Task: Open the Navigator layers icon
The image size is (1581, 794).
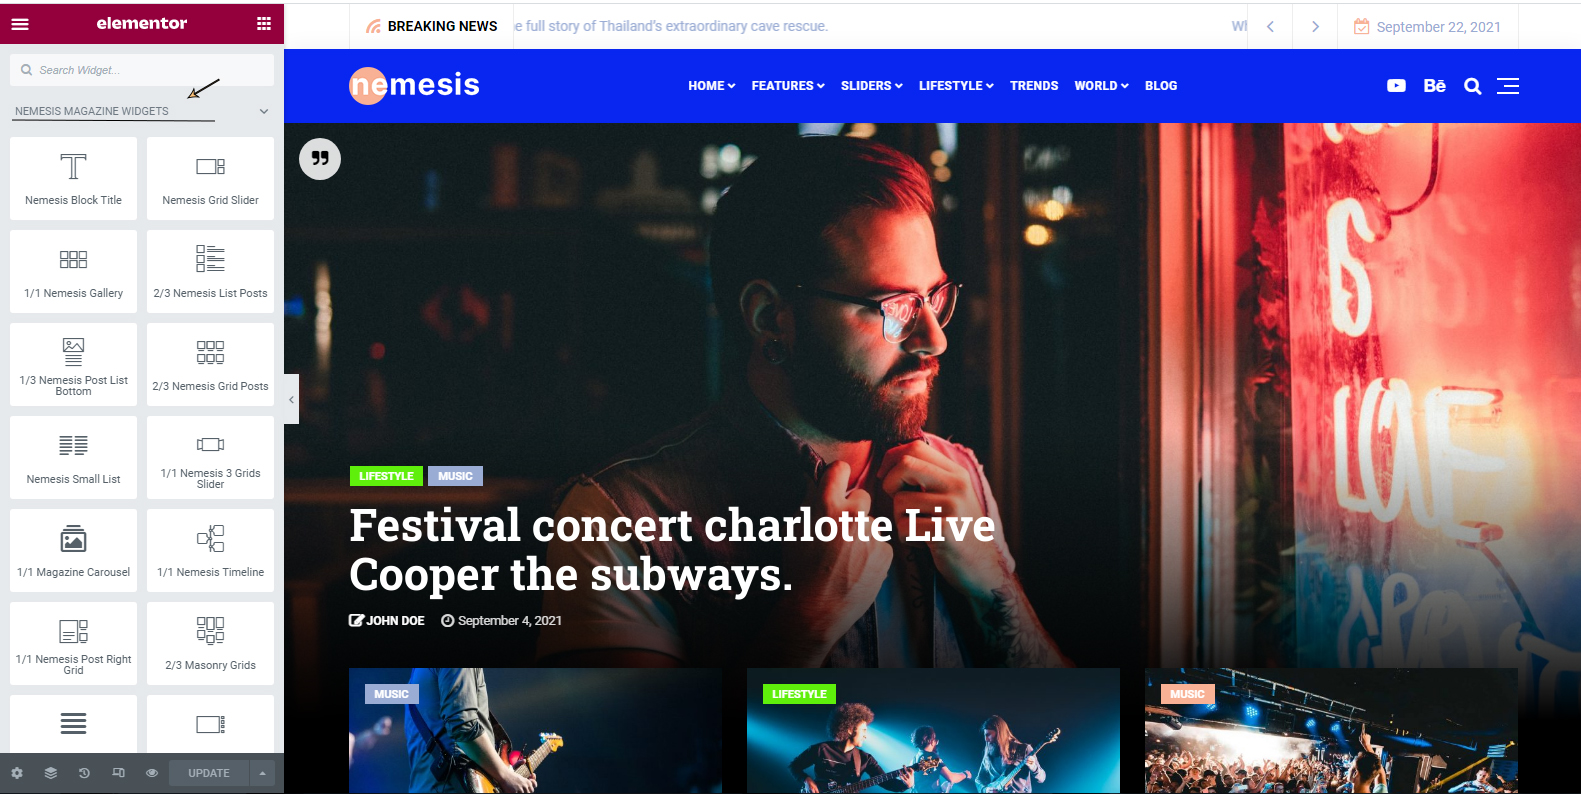Action: point(51,773)
